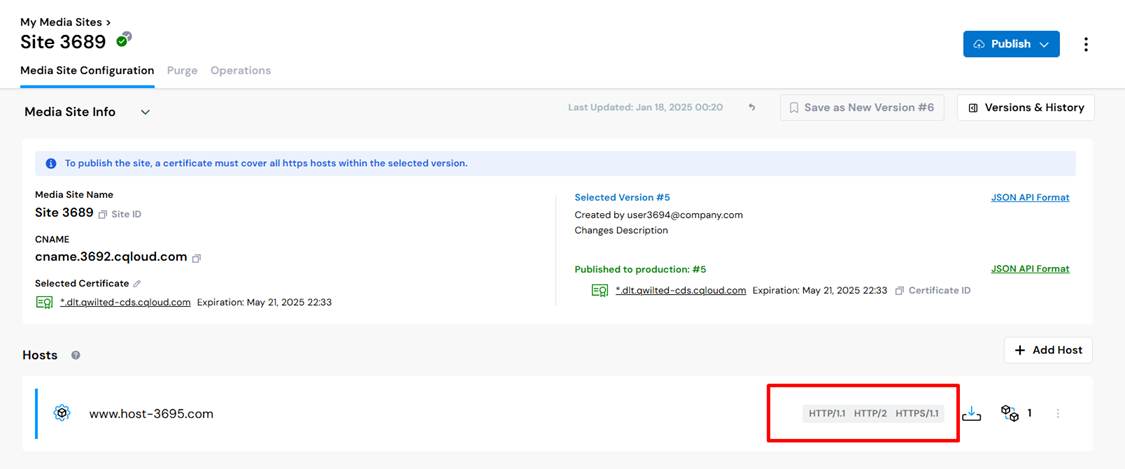Open the top-right three-dot site menu
This screenshot has width=1125, height=469.
coord(1086,44)
